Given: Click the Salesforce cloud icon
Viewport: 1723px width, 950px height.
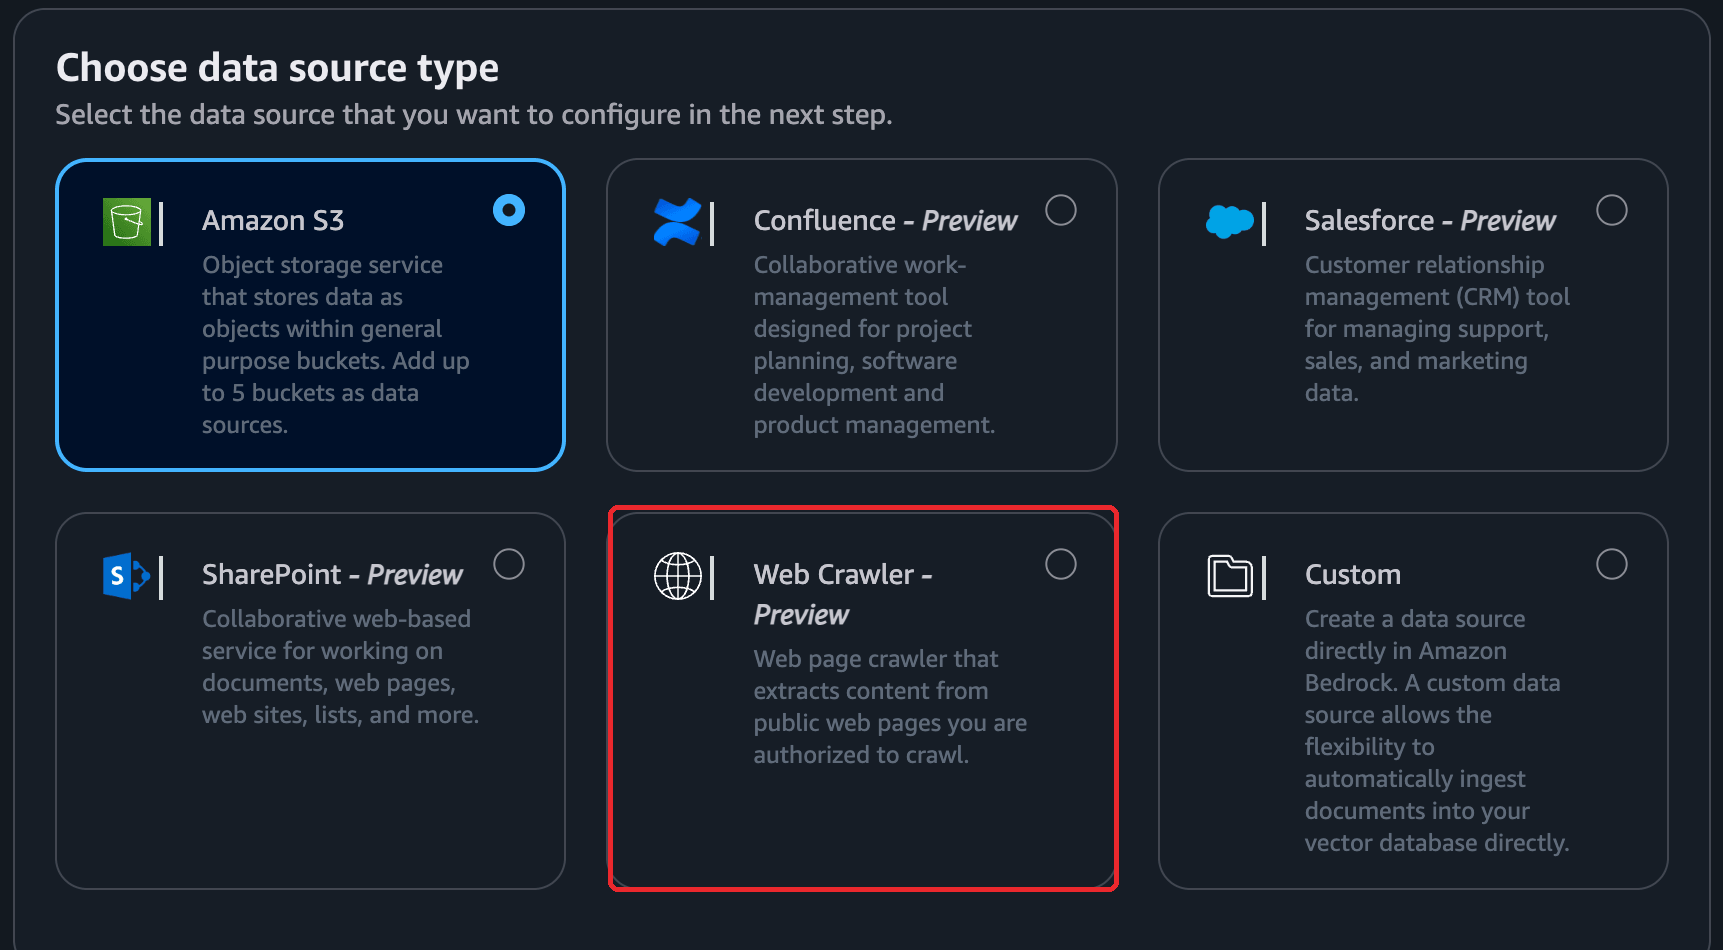Looking at the screenshot, I should (1230, 221).
